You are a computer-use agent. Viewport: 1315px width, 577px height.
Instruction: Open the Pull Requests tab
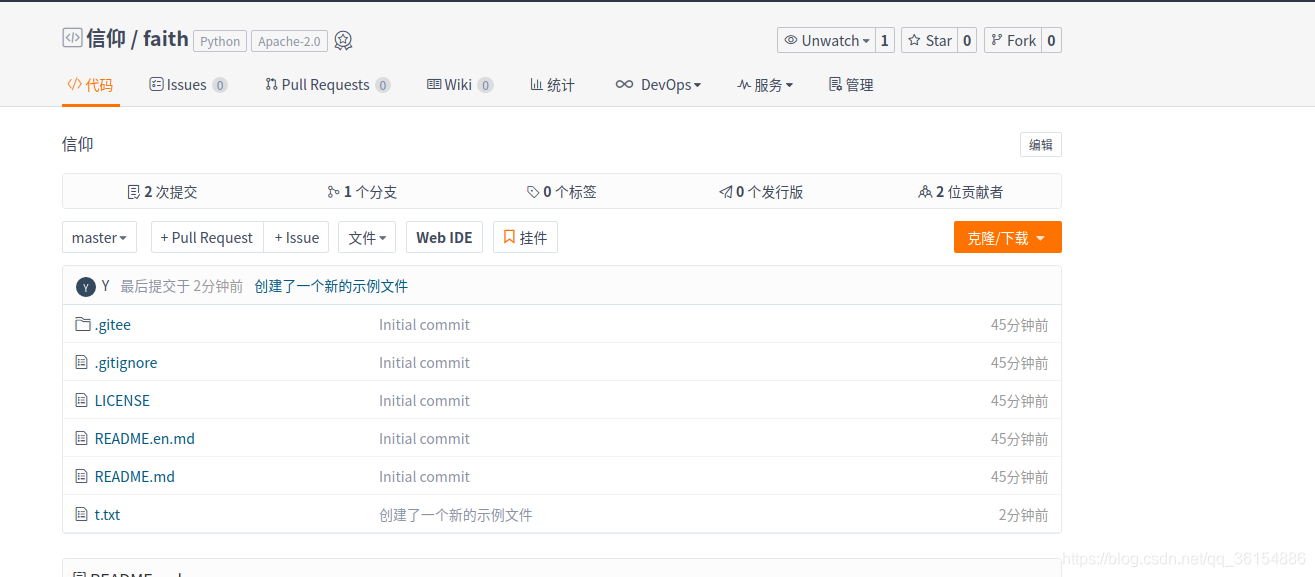click(327, 85)
